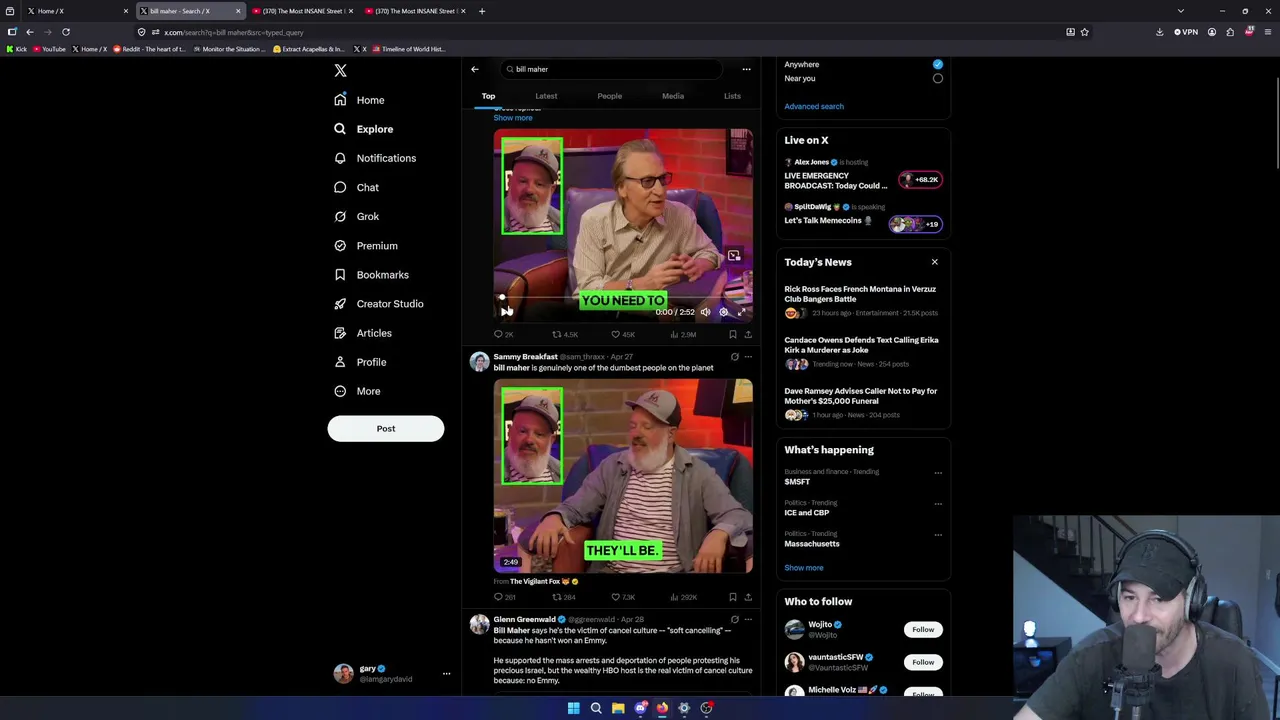
Task: Like the Sammy Breakfast post with 7.3K likes
Action: pos(622,597)
